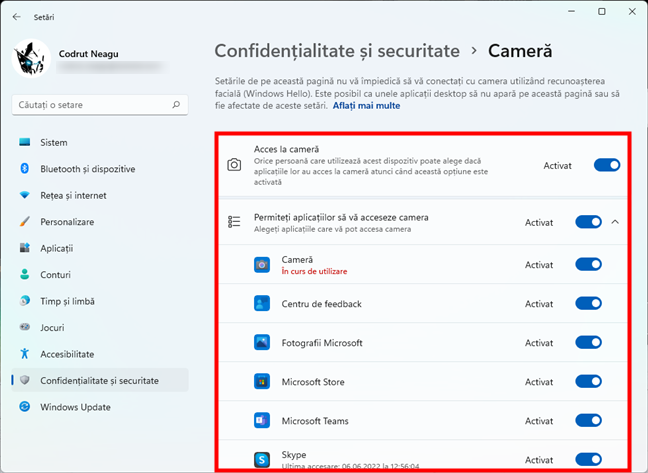
Task: Click the Wi-Fi network icon in sidebar
Action: pos(25,195)
